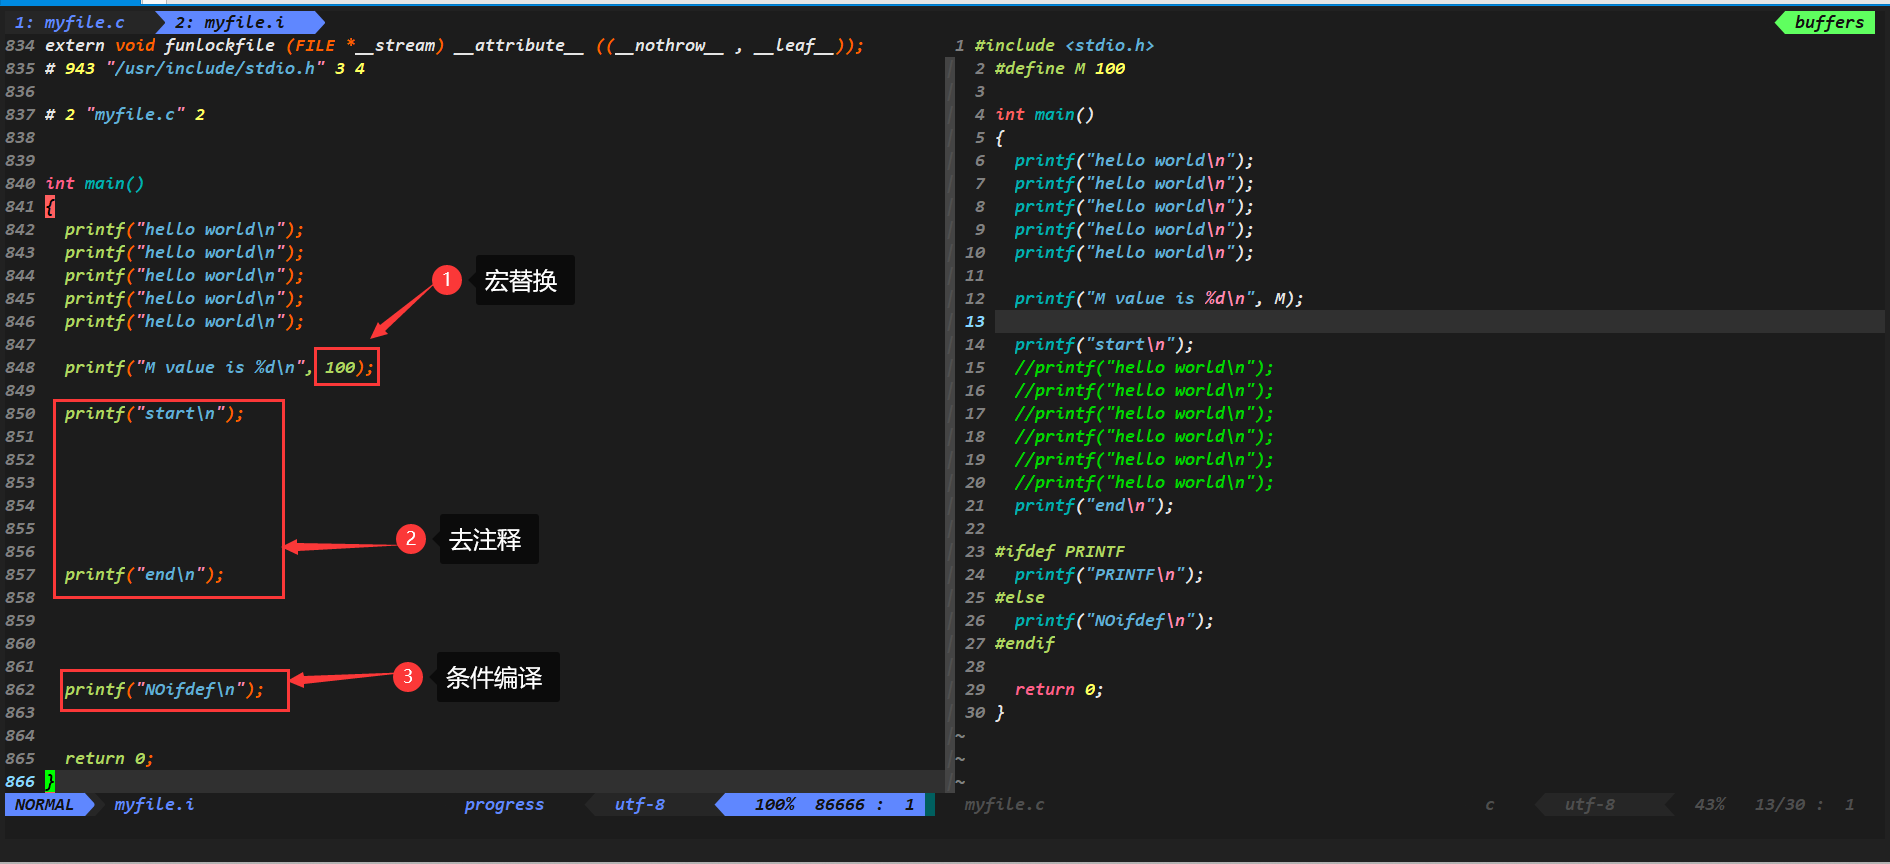This screenshot has width=1890, height=864.
Task: Click '13/30' in right pane status line
Action: 1780,805
